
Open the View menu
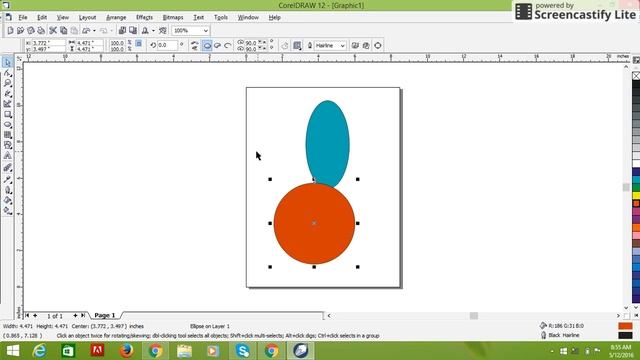pyautogui.click(x=62, y=18)
